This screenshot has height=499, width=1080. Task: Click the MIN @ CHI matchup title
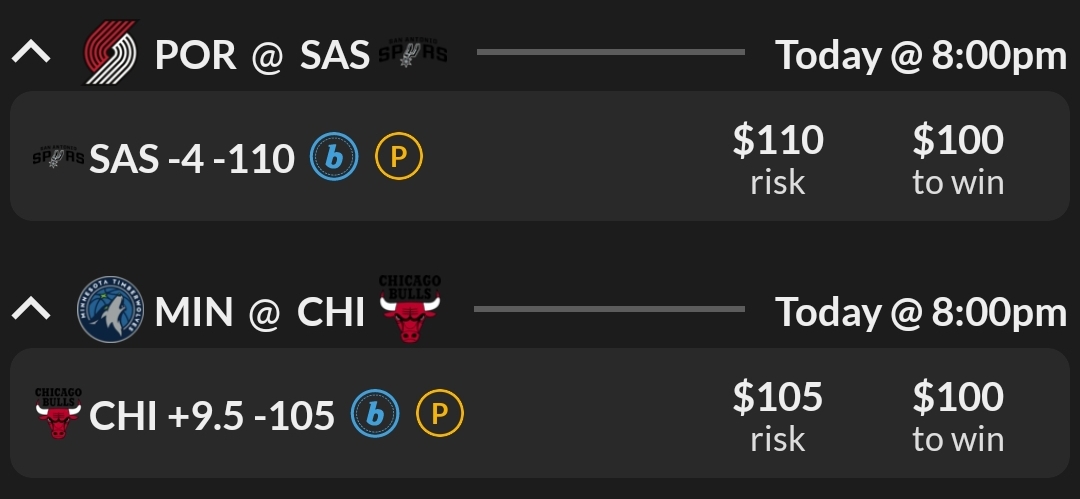(x=260, y=312)
